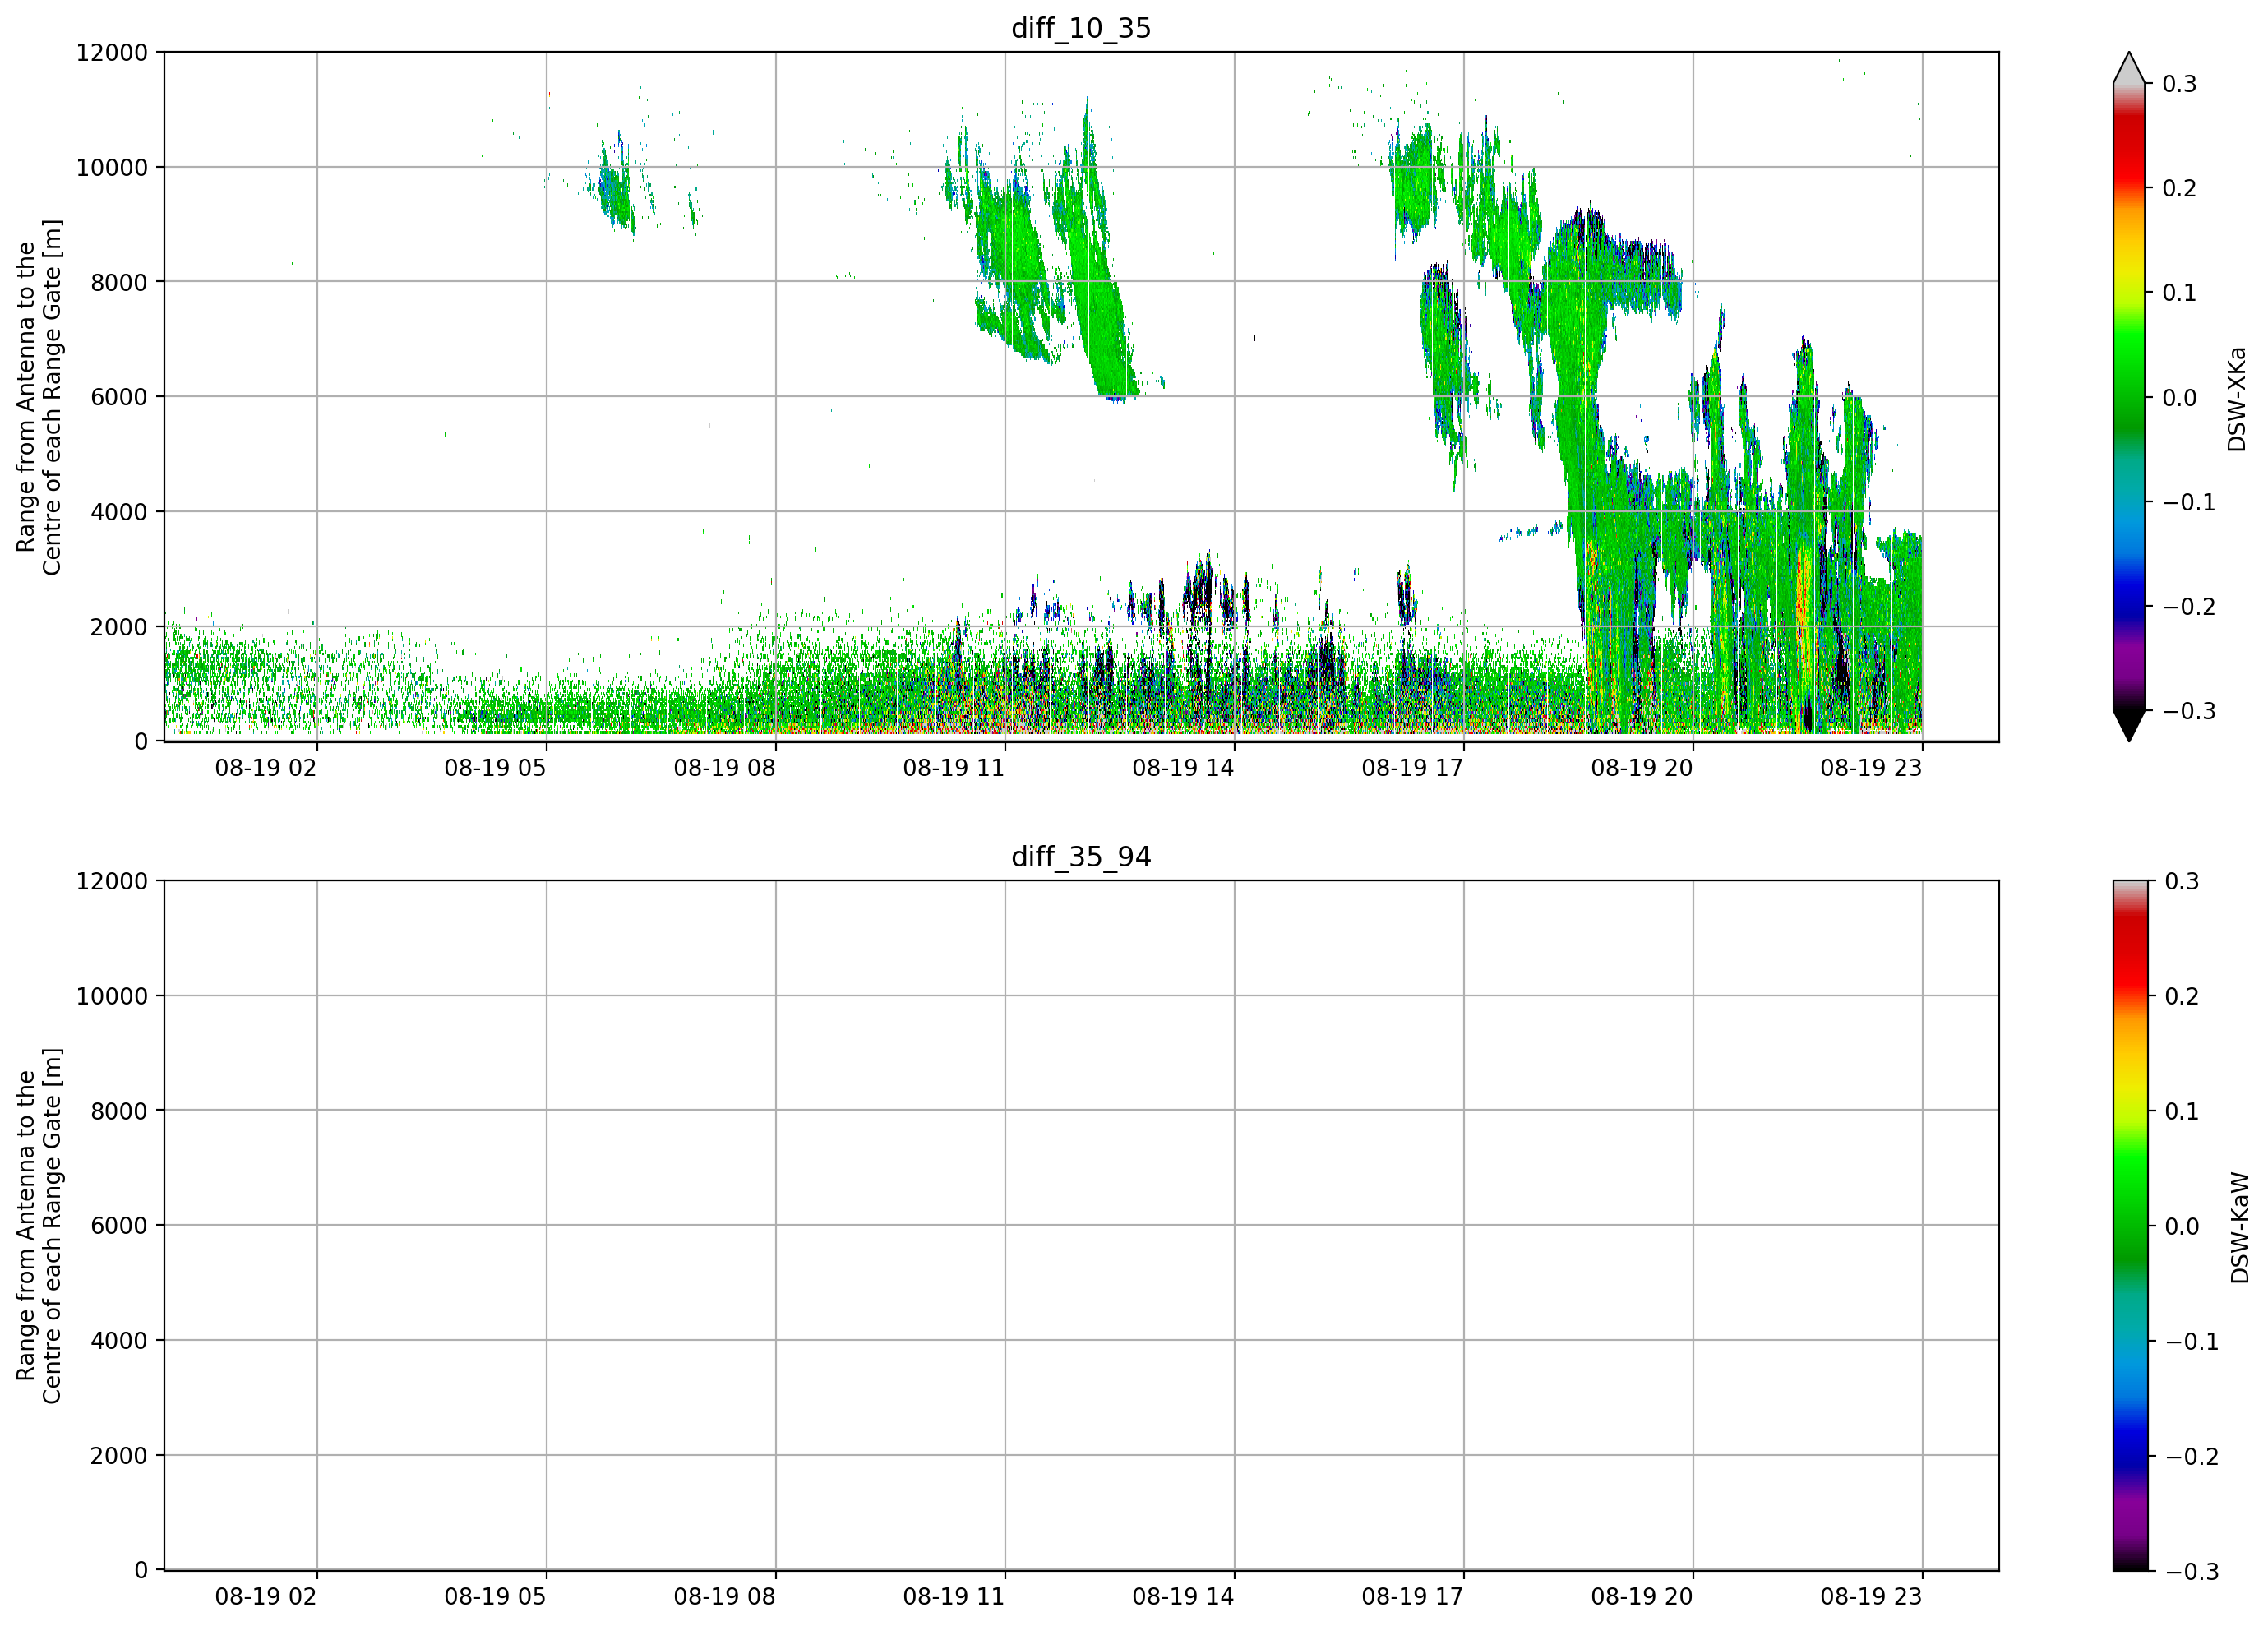Click the 8000 y-tick of diff_35_94 plot
Image resolution: width=2268 pixels, height=1626 pixels.
[119, 1111]
